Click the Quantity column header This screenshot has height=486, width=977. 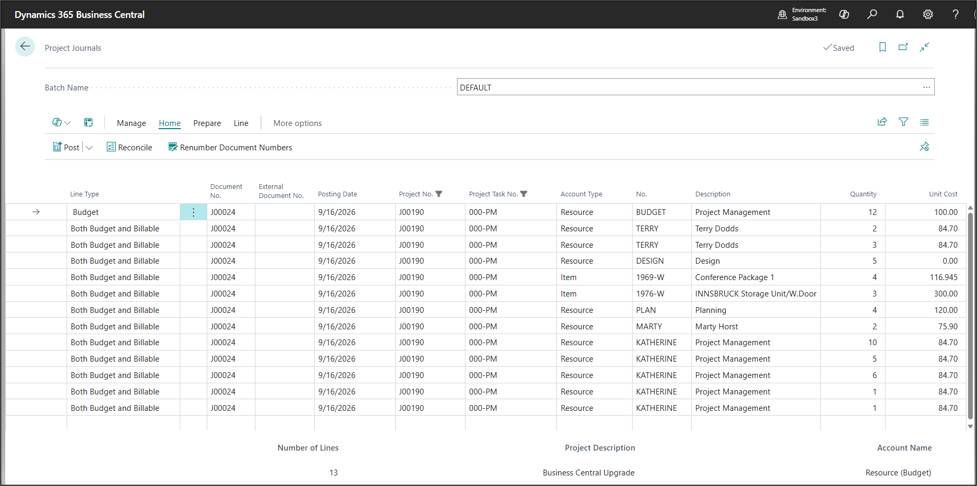(863, 194)
